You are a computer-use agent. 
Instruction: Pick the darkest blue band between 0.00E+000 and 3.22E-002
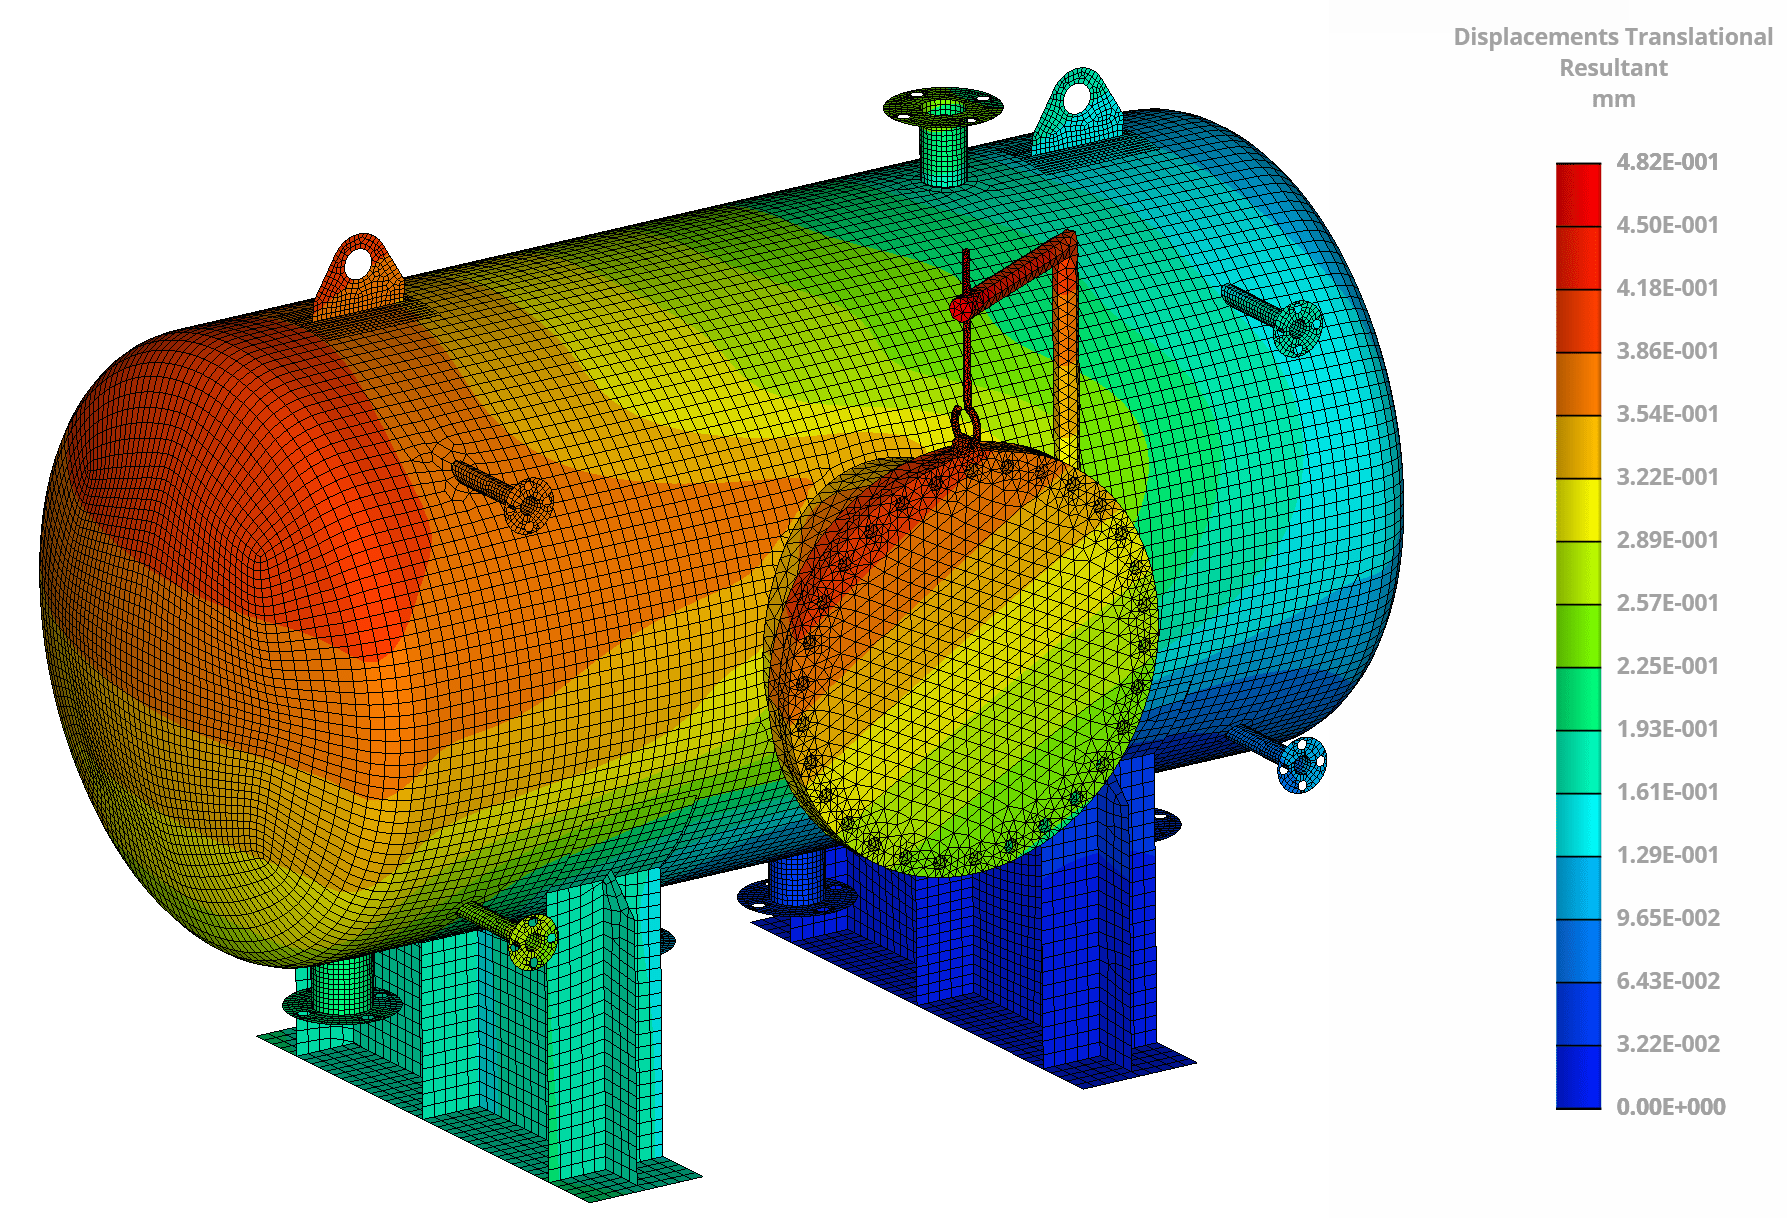point(1578,1076)
